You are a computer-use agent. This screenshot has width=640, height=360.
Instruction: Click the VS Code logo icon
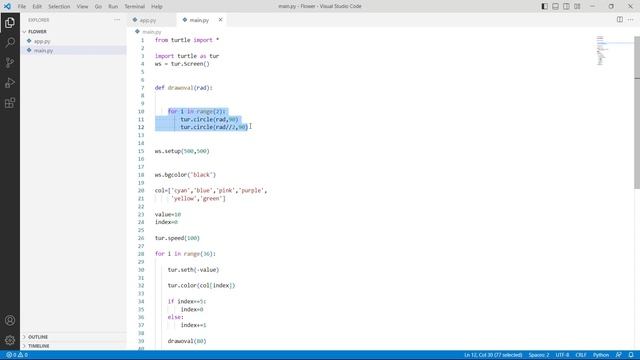[x=7, y=6]
